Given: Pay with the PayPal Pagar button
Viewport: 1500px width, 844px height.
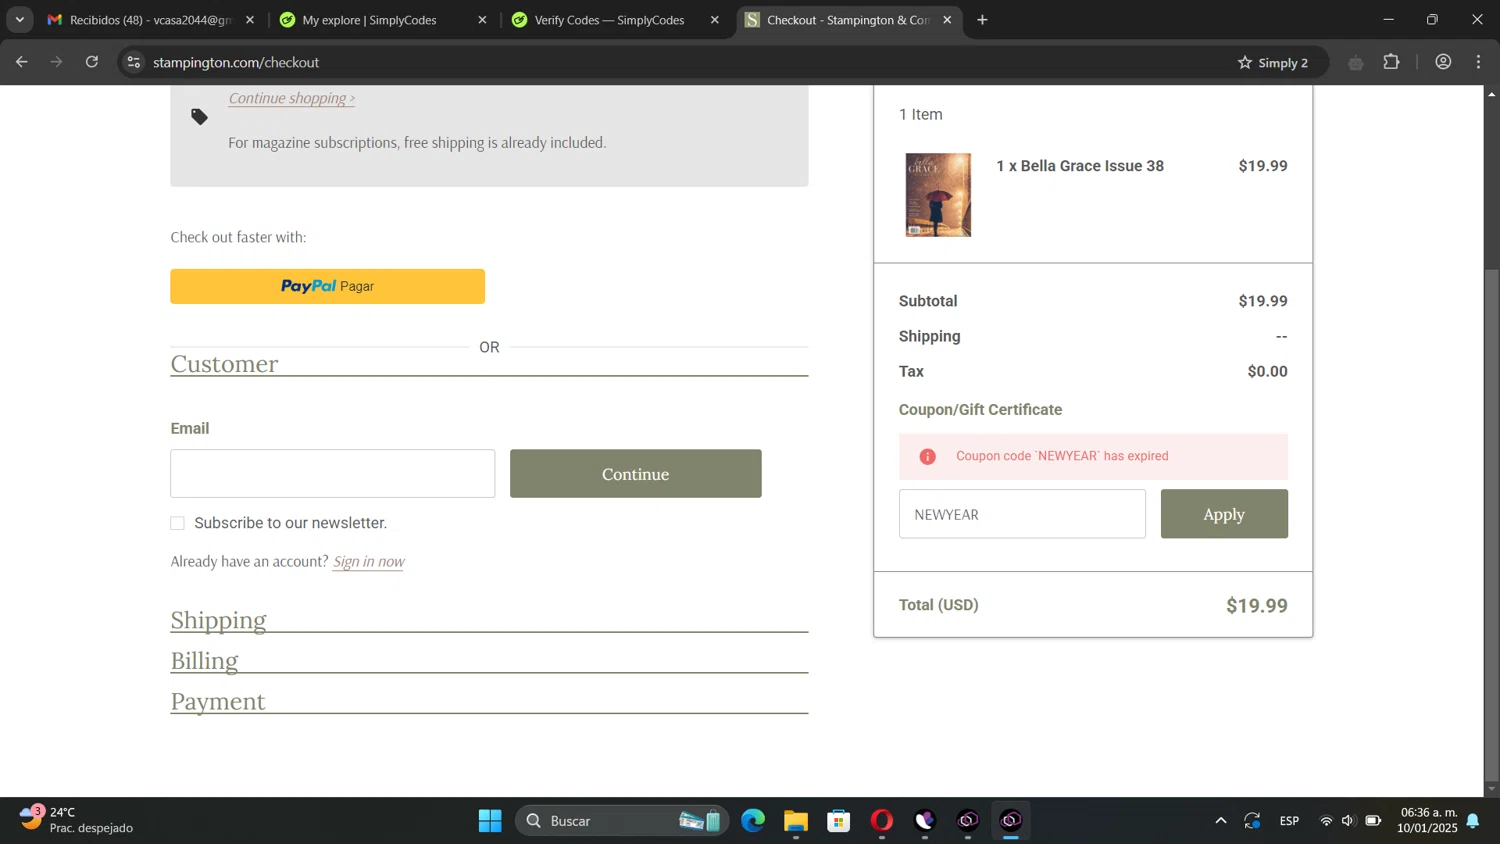Looking at the screenshot, I should tap(327, 286).
